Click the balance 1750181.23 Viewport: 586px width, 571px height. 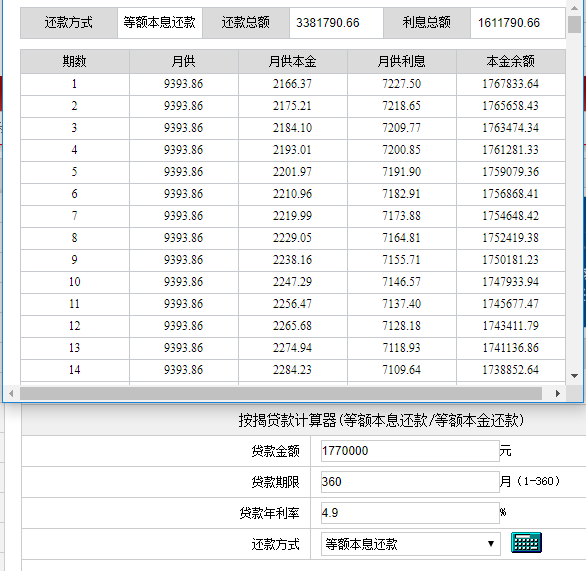511,260
